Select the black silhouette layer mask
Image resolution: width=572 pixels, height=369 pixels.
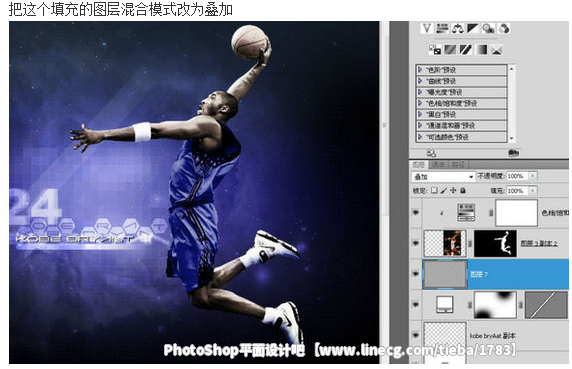[495, 243]
